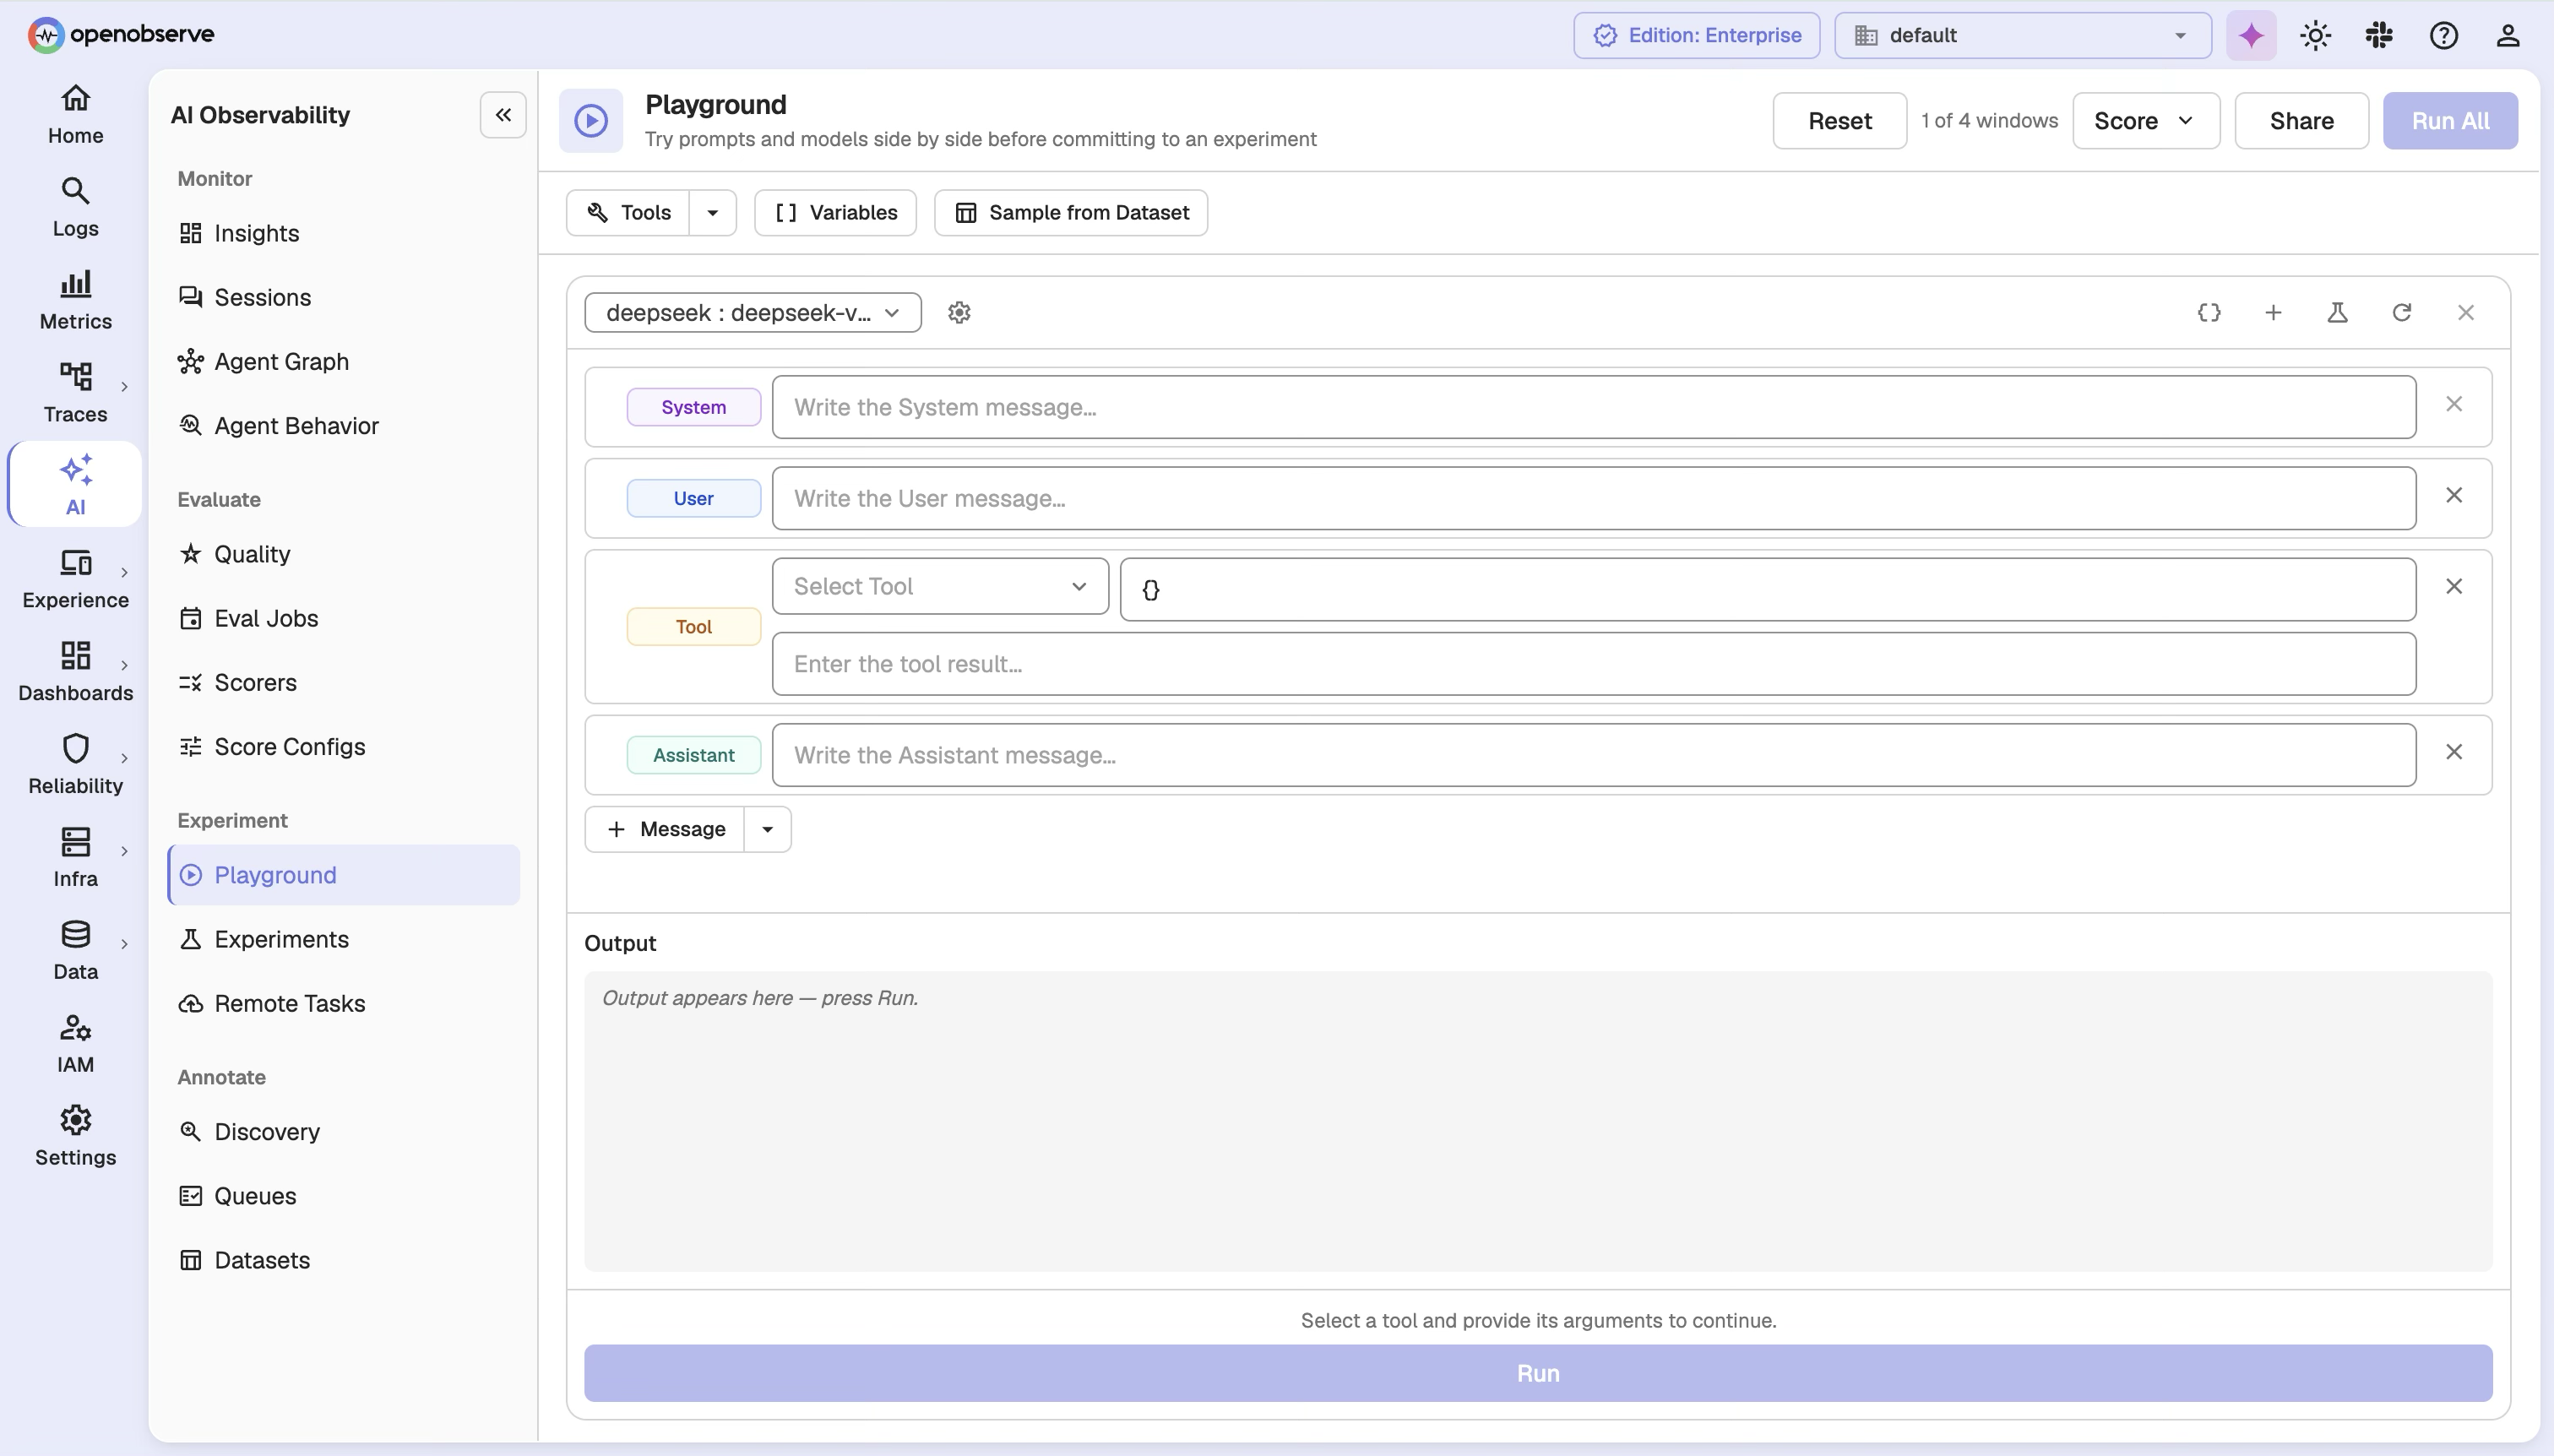
Task: Open Infra in the left navigation
Action: click(x=75, y=858)
